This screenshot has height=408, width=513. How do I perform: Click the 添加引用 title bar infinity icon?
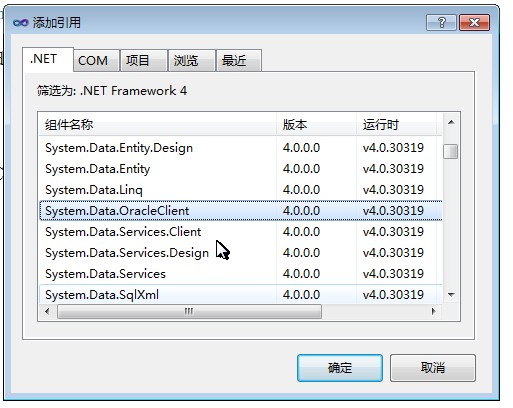[21, 23]
